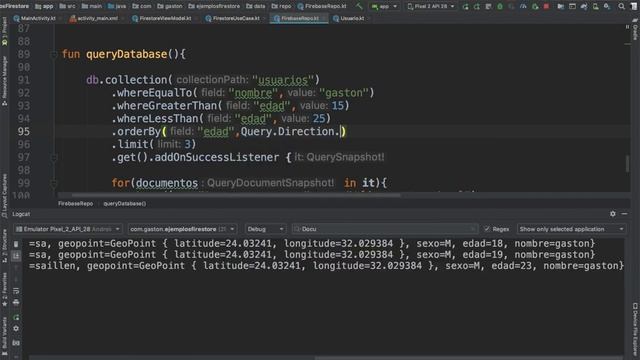
Task: Click the Apply Code Changes icon
Action: pyautogui.click(x=488, y=6)
